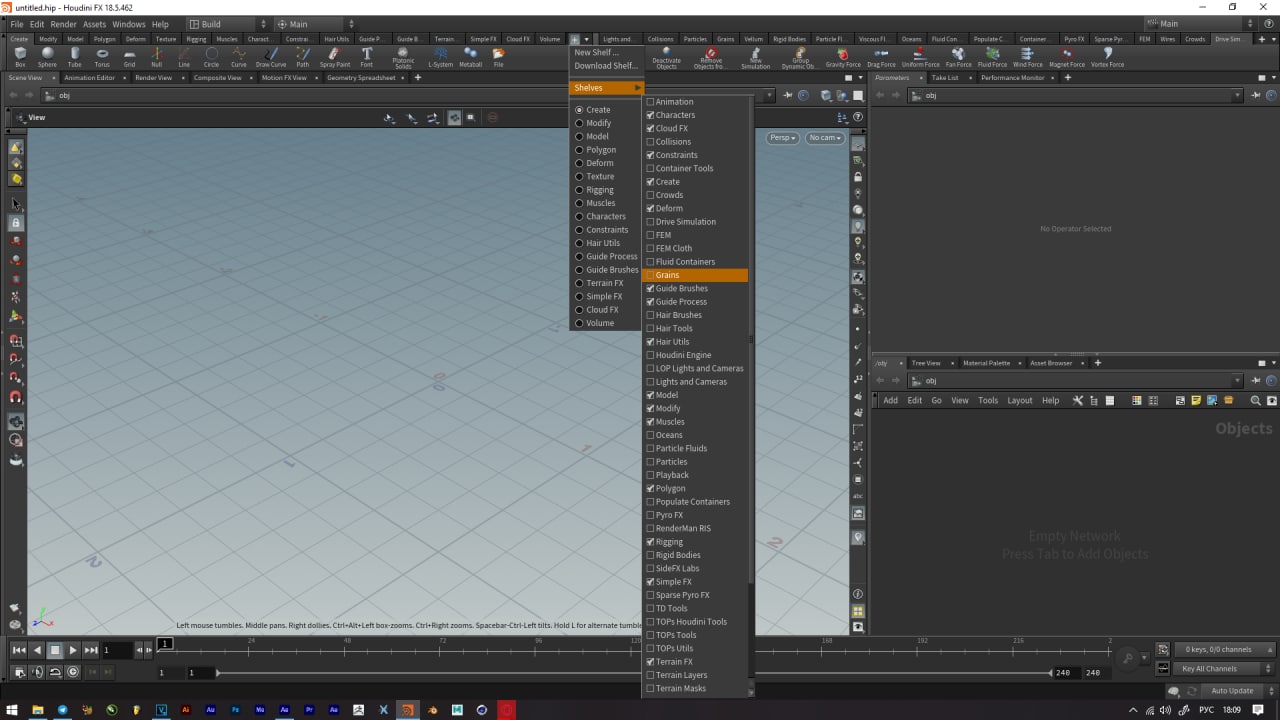Open the network editor Layout menu
The height and width of the screenshot is (720, 1280).
pos(1020,401)
